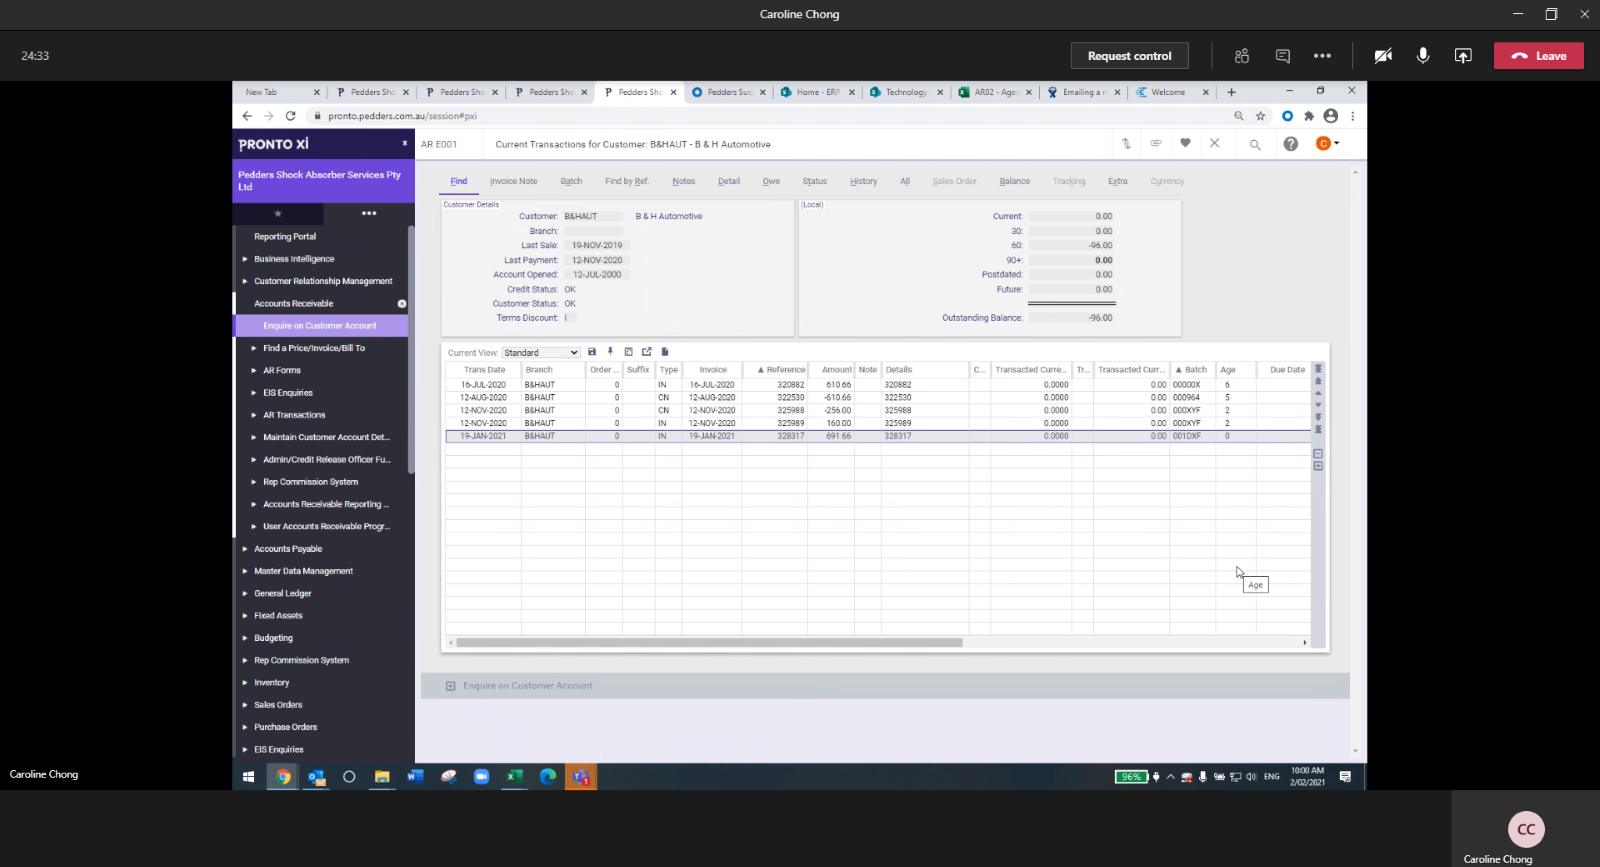Open Windows Start menu in shared screen
1600x867 pixels.
249,777
